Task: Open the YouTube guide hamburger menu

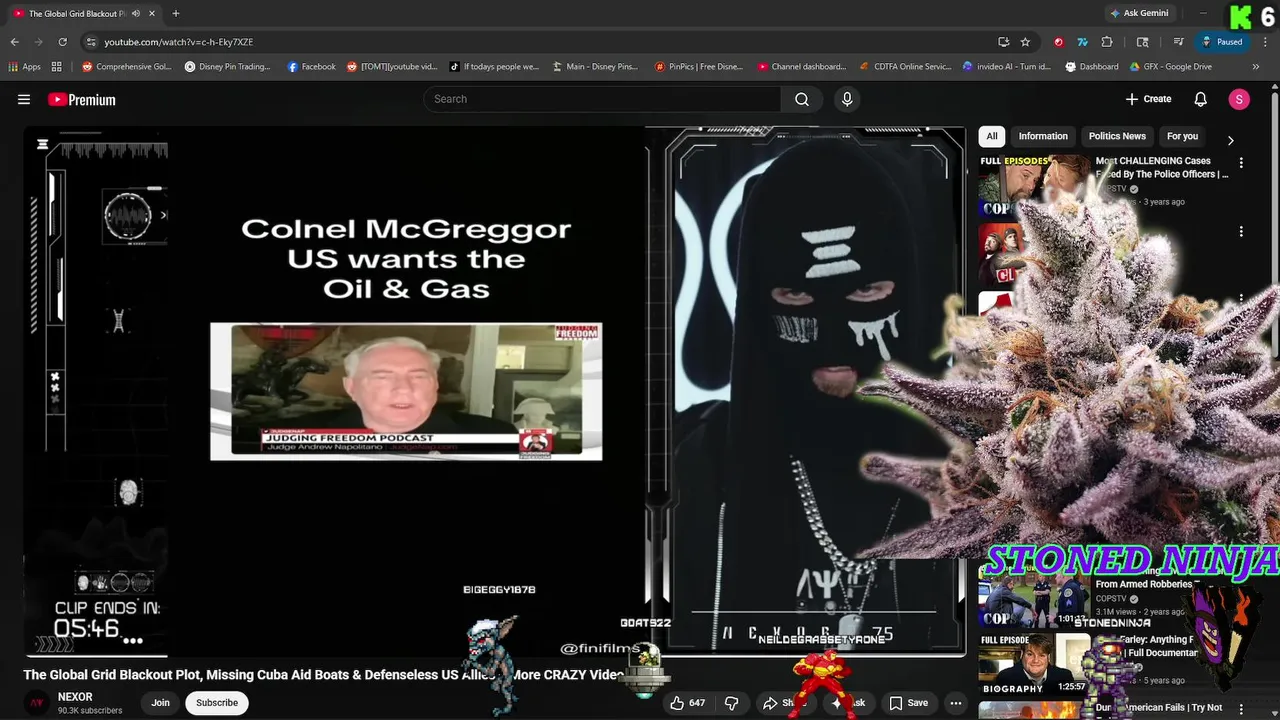Action: tap(24, 99)
